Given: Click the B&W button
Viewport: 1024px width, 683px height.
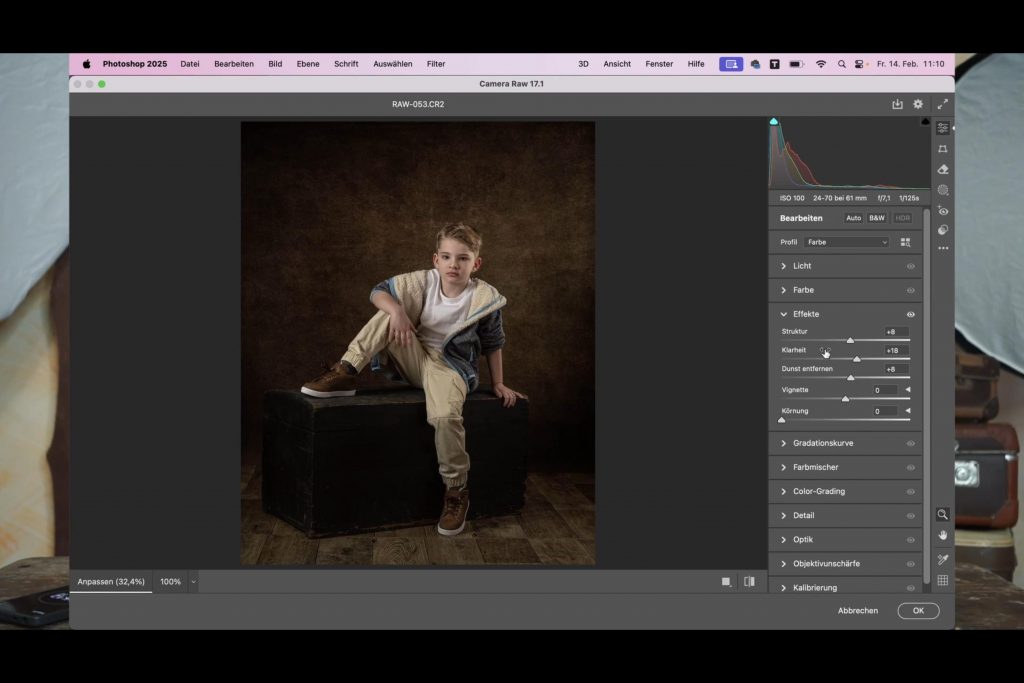Looking at the screenshot, I should [876, 218].
